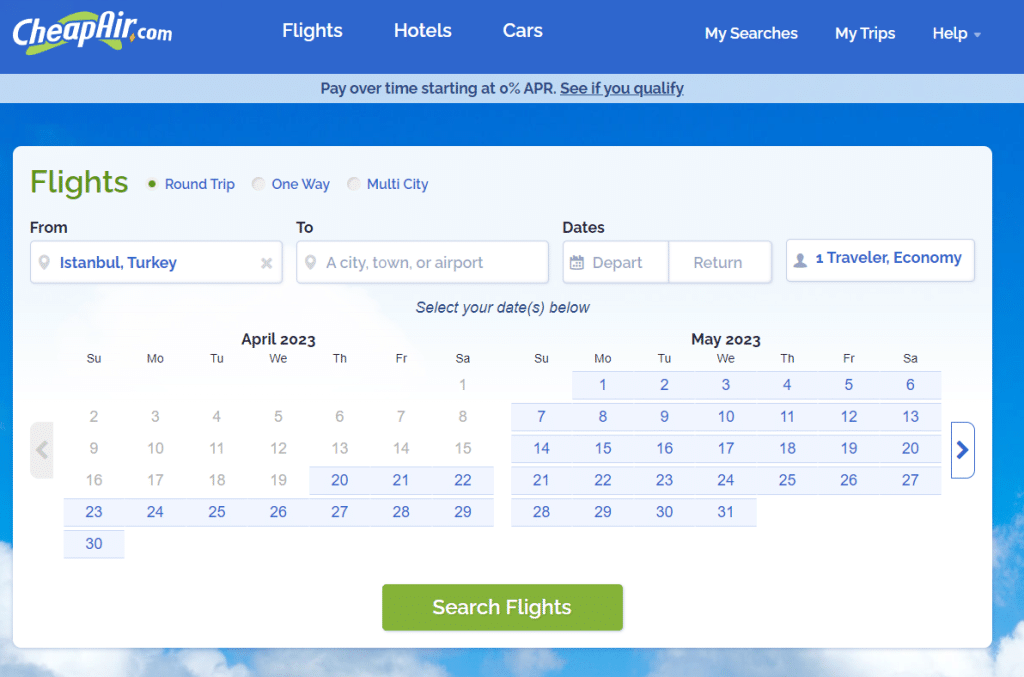The image size is (1024, 677).
Task: Select April 22 in the calendar
Action: coord(462,480)
